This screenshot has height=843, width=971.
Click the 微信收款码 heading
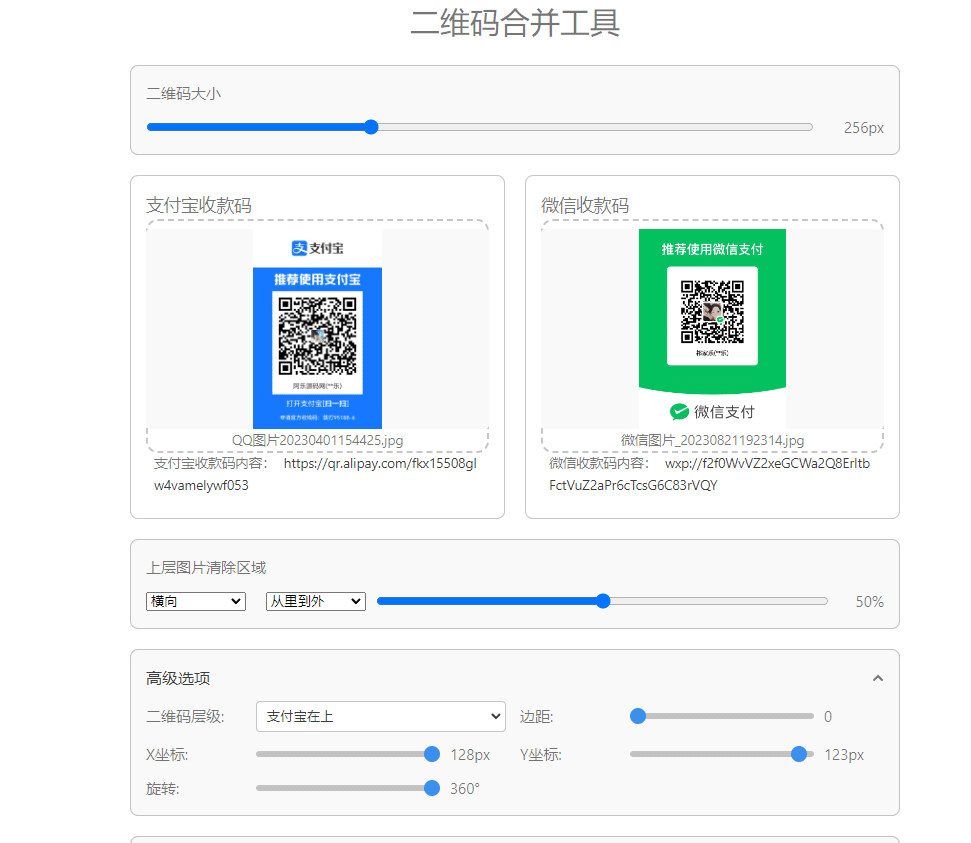(585, 205)
